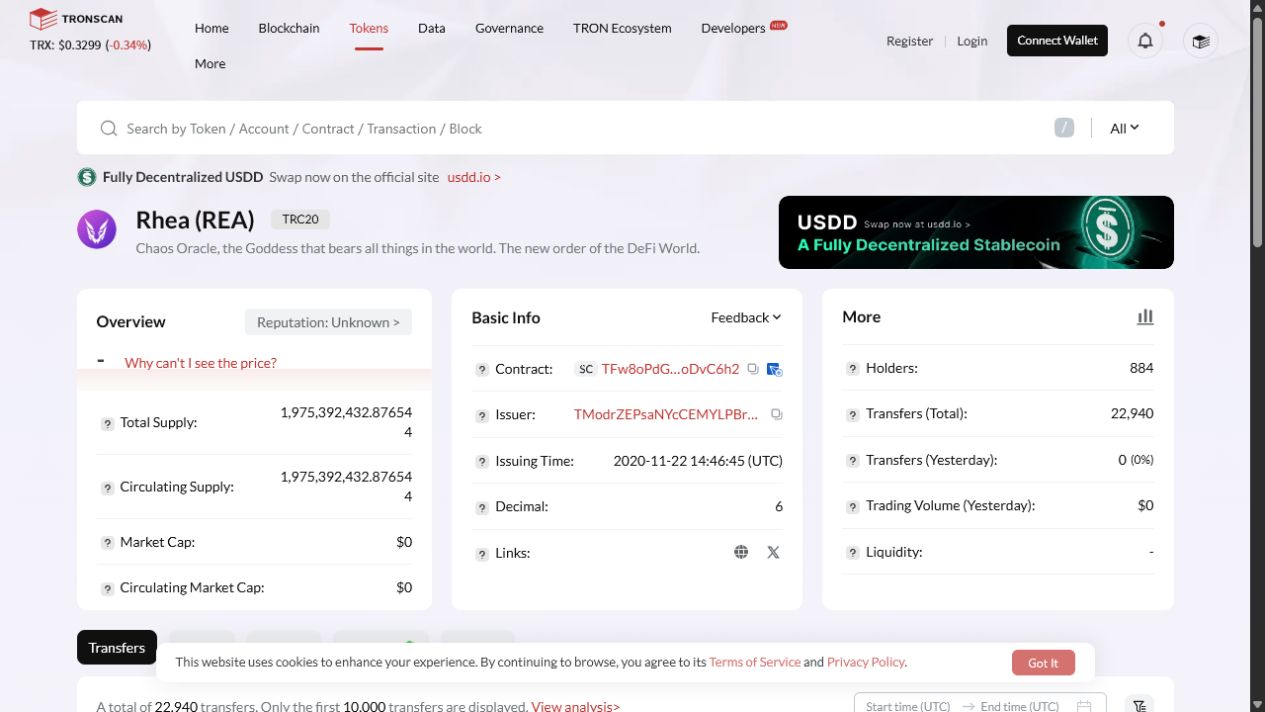The height and width of the screenshot is (712, 1265).
Task: Click the slash shortcut icon in search bar
Action: click(x=1064, y=127)
